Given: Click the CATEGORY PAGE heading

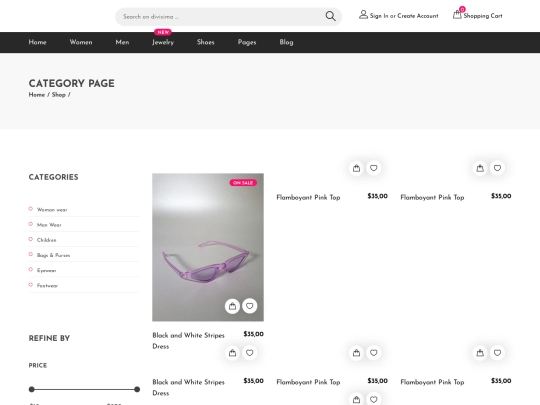Looking at the screenshot, I should click(72, 83).
